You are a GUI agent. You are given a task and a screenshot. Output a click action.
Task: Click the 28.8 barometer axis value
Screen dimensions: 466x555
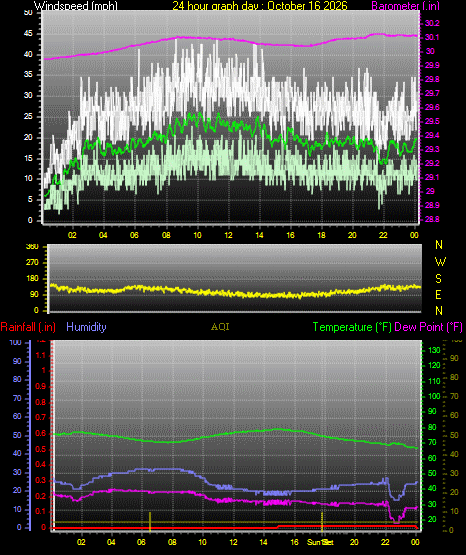click(432, 219)
